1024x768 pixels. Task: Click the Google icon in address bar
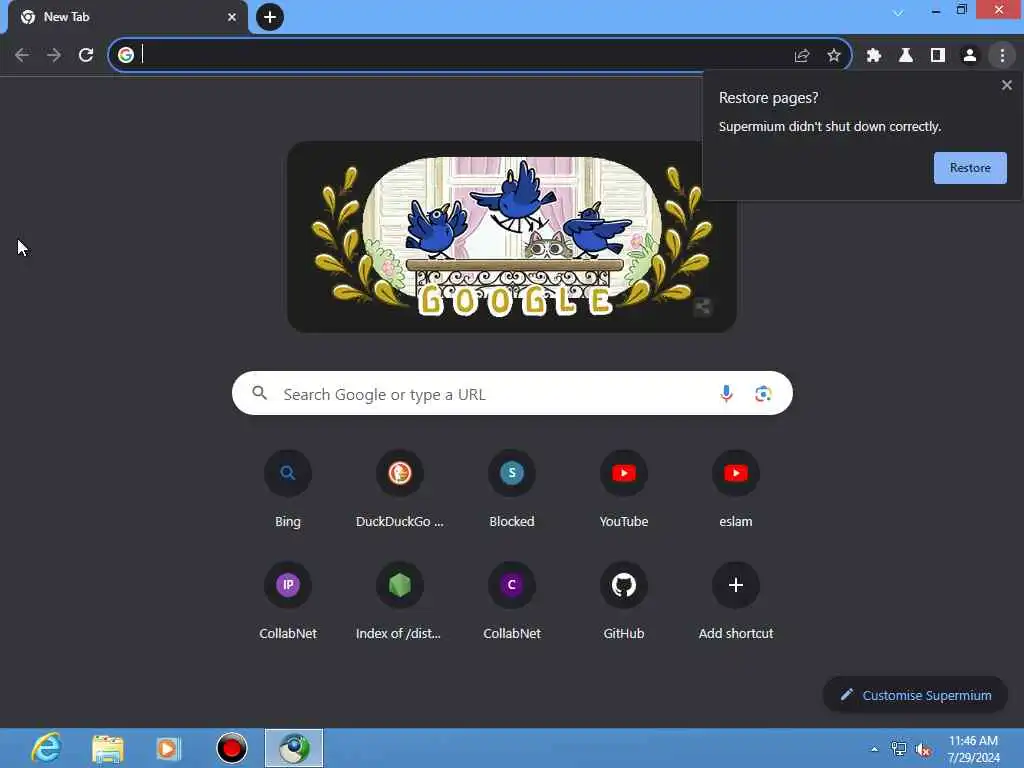tap(126, 55)
